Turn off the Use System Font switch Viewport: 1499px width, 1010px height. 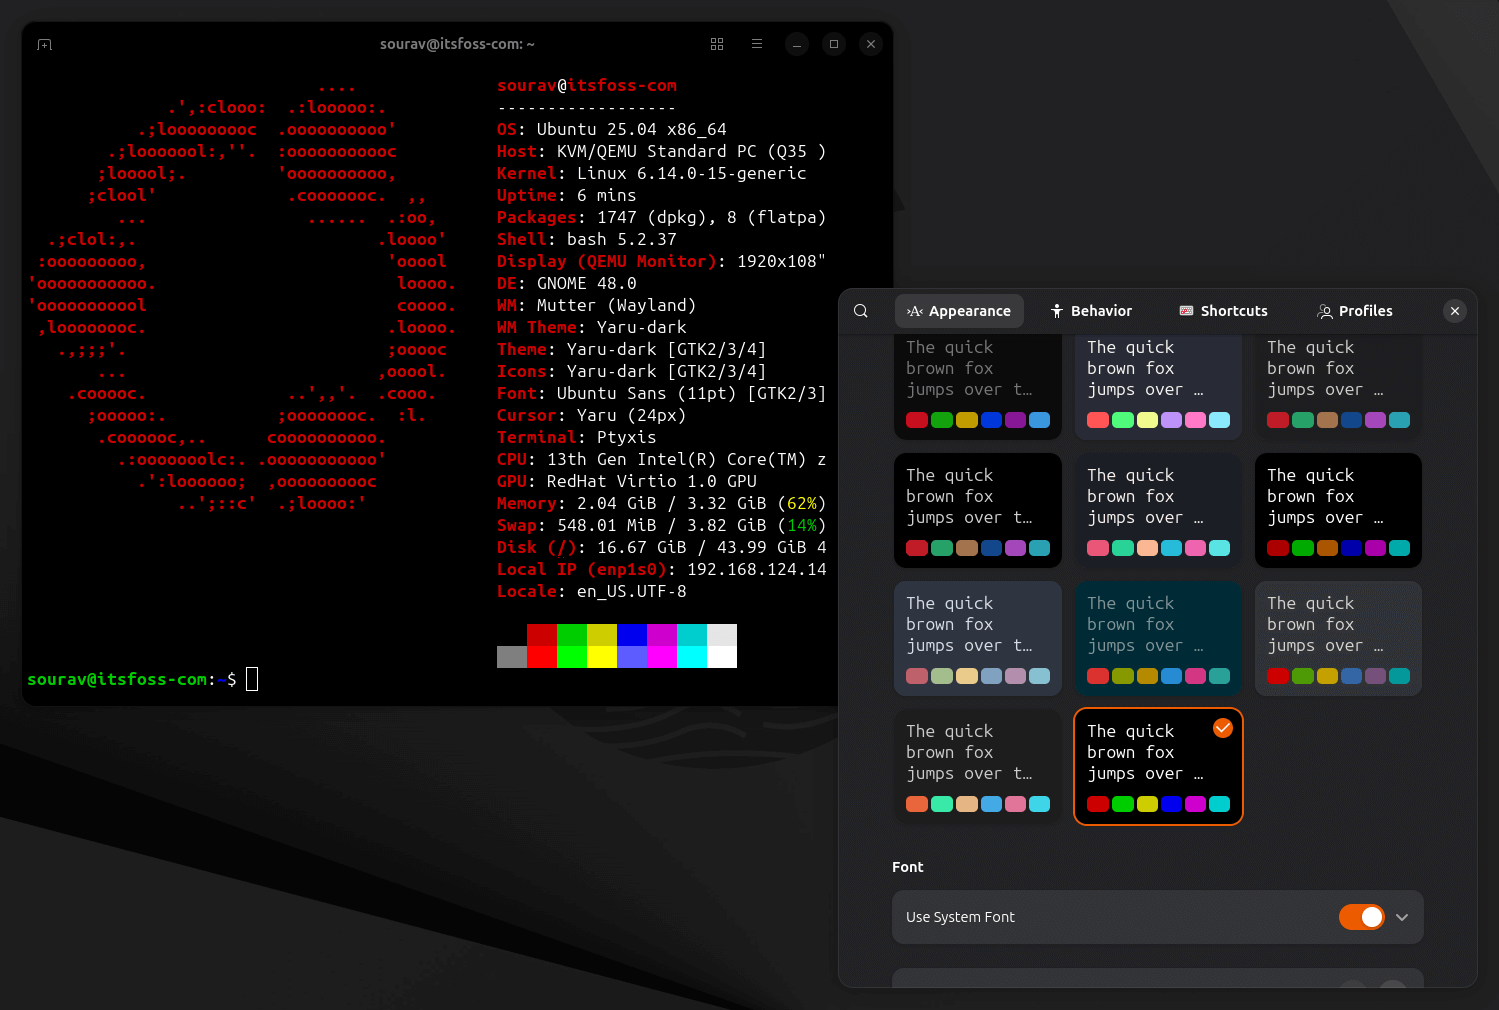[x=1361, y=917]
